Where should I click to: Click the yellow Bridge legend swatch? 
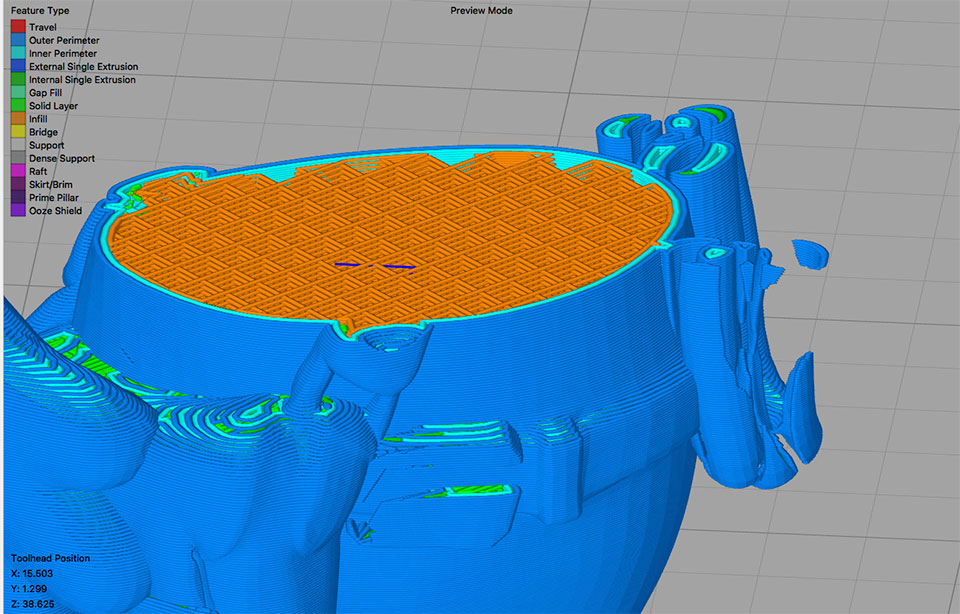(19, 132)
